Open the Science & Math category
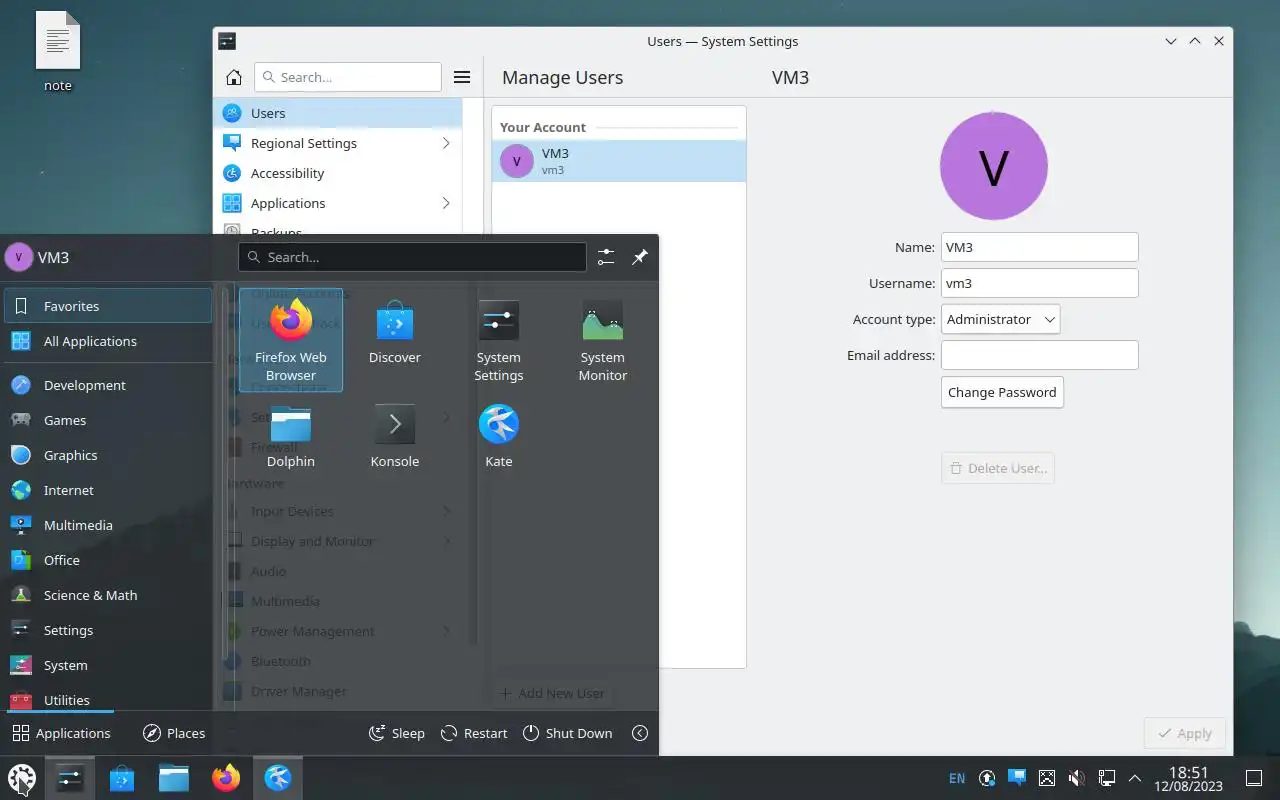Screen dimensions: 1280x800 [107, 595]
